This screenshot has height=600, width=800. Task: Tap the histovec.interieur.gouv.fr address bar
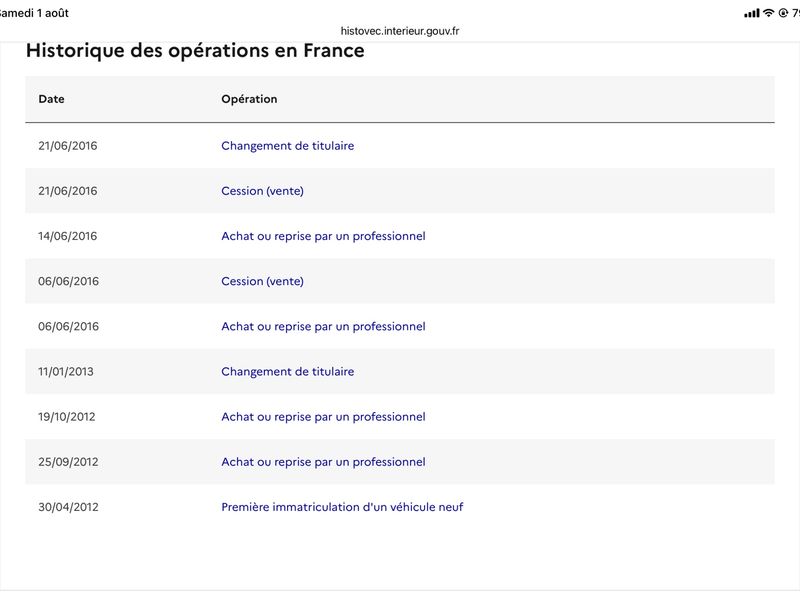(400, 31)
